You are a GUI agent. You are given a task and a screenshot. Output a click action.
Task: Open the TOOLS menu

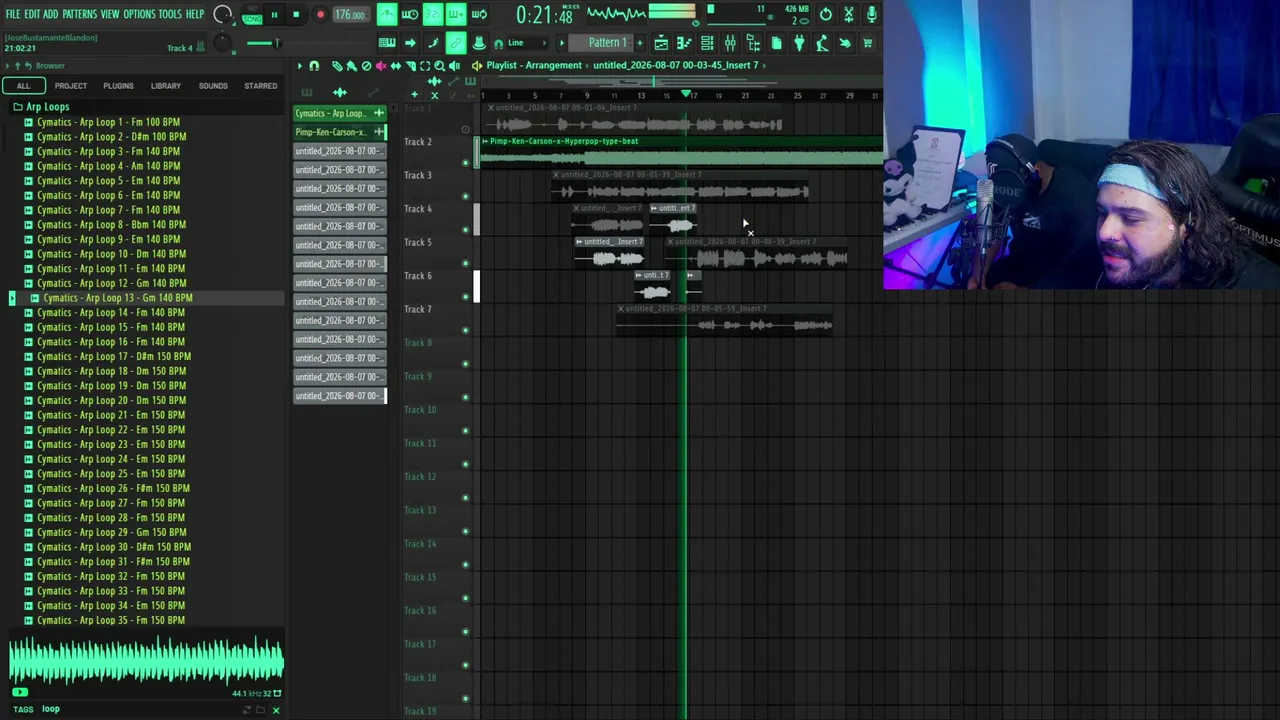[170, 14]
